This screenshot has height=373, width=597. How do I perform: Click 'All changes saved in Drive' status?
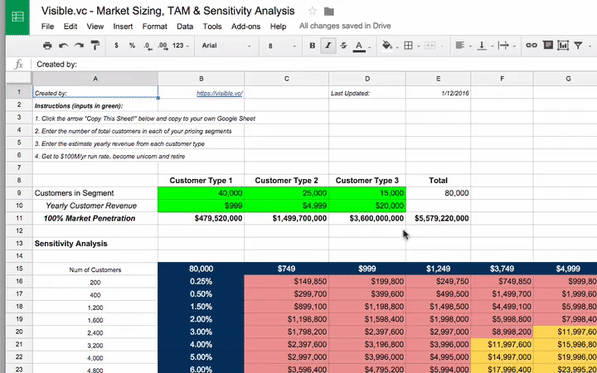(345, 26)
